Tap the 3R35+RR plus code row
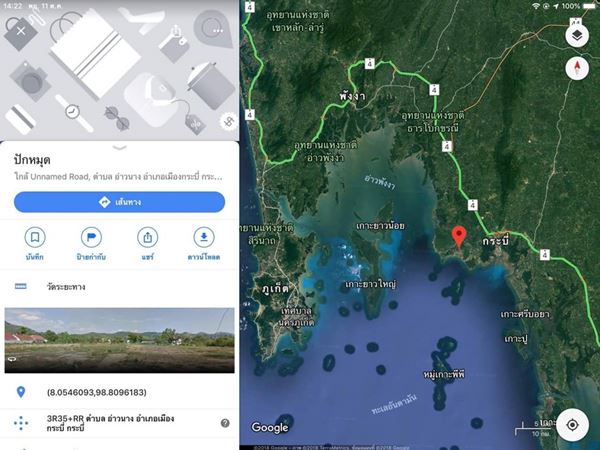The image size is (600, 450). click(119, 423)
